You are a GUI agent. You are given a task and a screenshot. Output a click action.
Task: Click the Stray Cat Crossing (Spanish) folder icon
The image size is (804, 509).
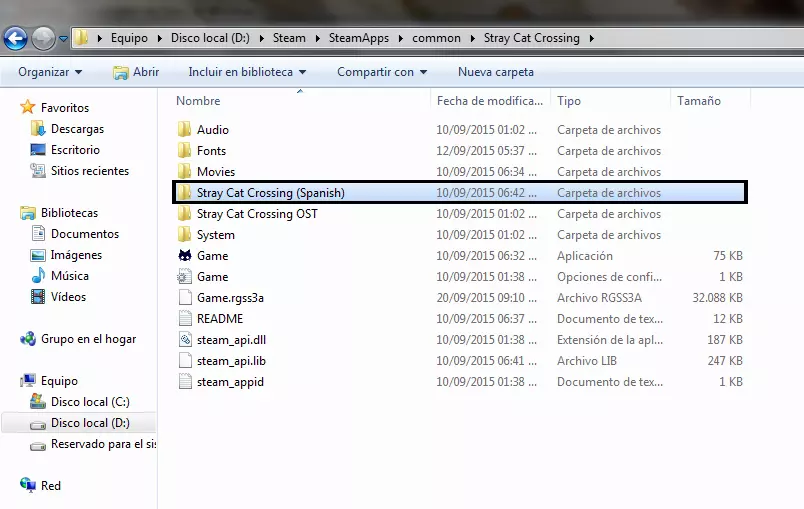click(x=185, y=192)
